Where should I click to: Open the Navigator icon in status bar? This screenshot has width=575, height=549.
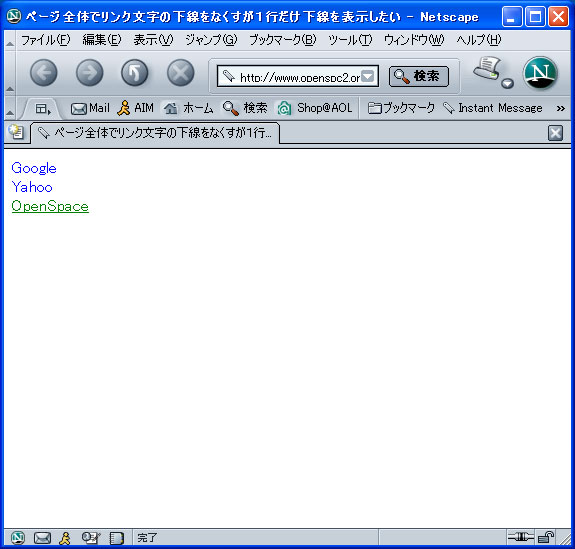coord(18,538)
